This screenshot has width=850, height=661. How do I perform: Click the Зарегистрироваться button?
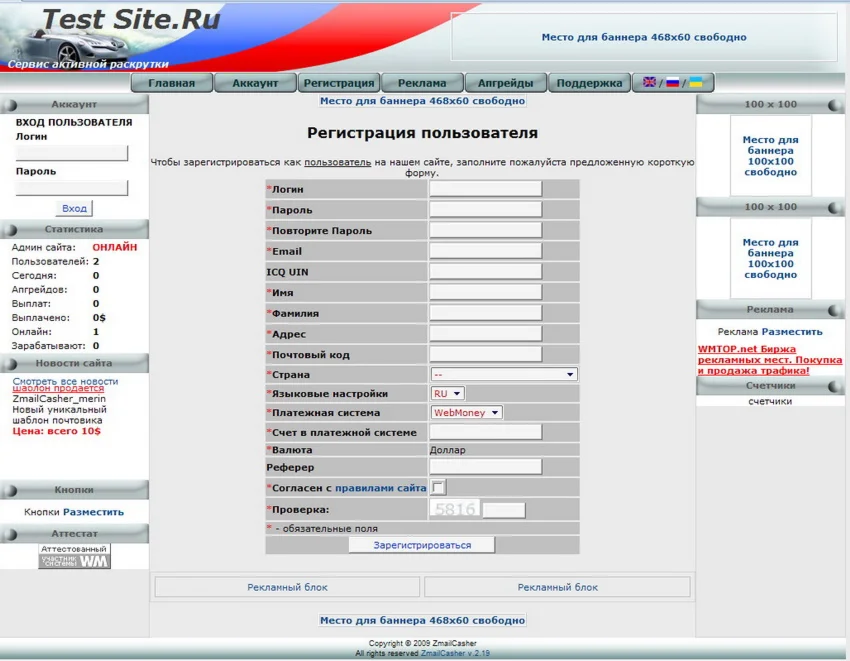pos(422,545)
